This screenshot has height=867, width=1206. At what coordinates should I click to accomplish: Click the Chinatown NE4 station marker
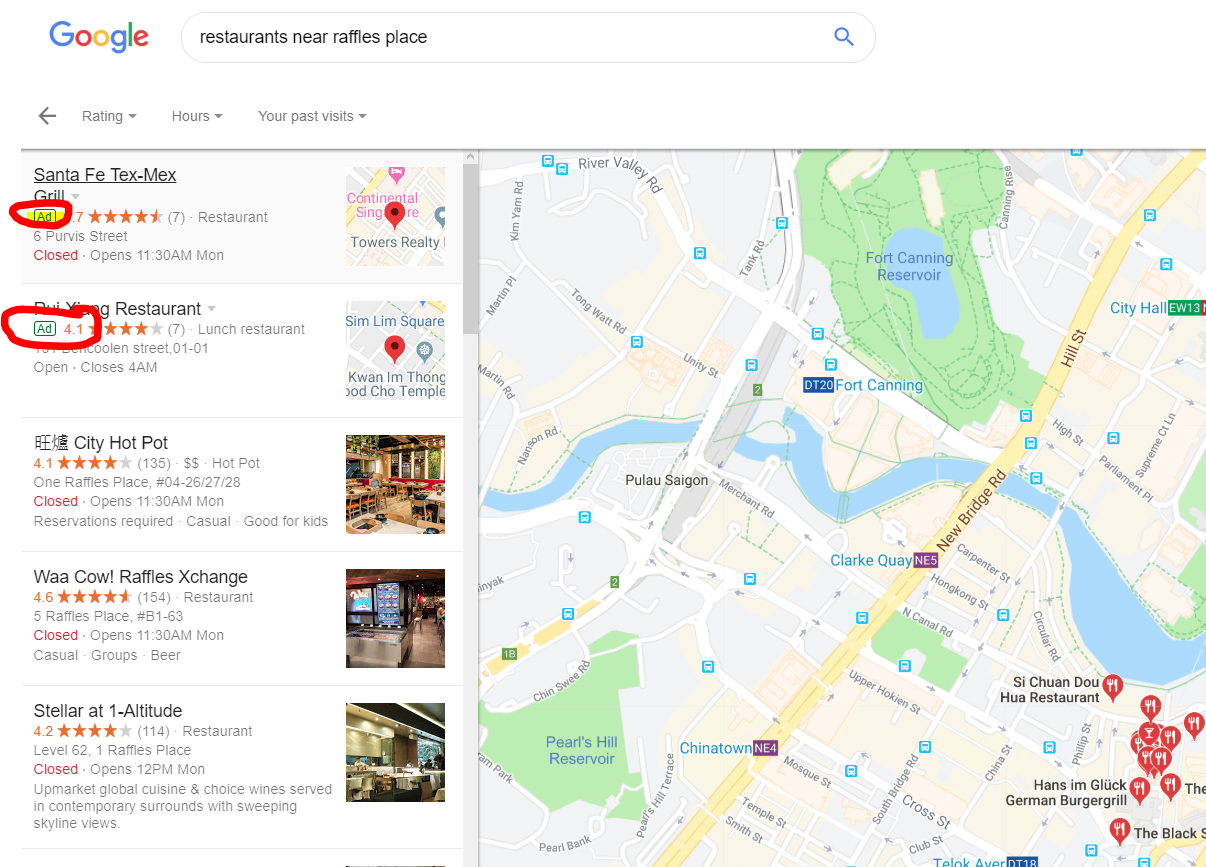click(766, 748)
